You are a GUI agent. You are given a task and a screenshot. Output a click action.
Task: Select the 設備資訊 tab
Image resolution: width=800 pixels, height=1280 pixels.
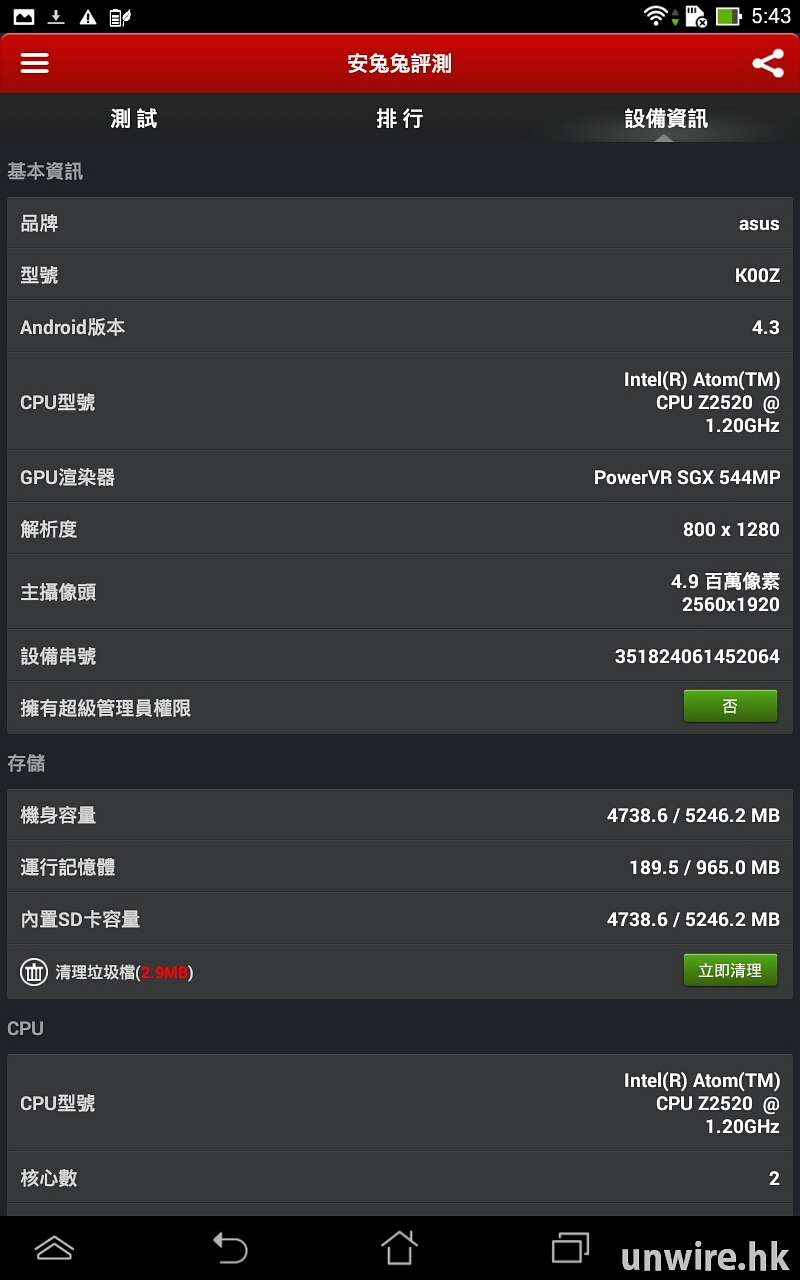pos(666,119)
